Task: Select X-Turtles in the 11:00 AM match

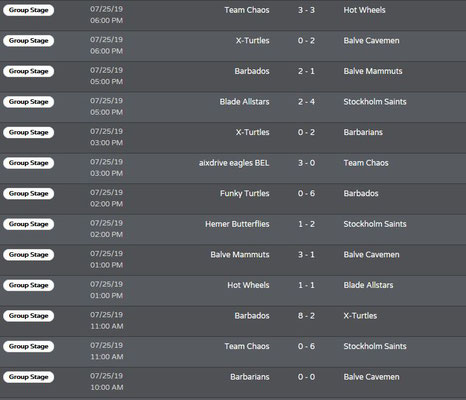Action: [360, 316]
